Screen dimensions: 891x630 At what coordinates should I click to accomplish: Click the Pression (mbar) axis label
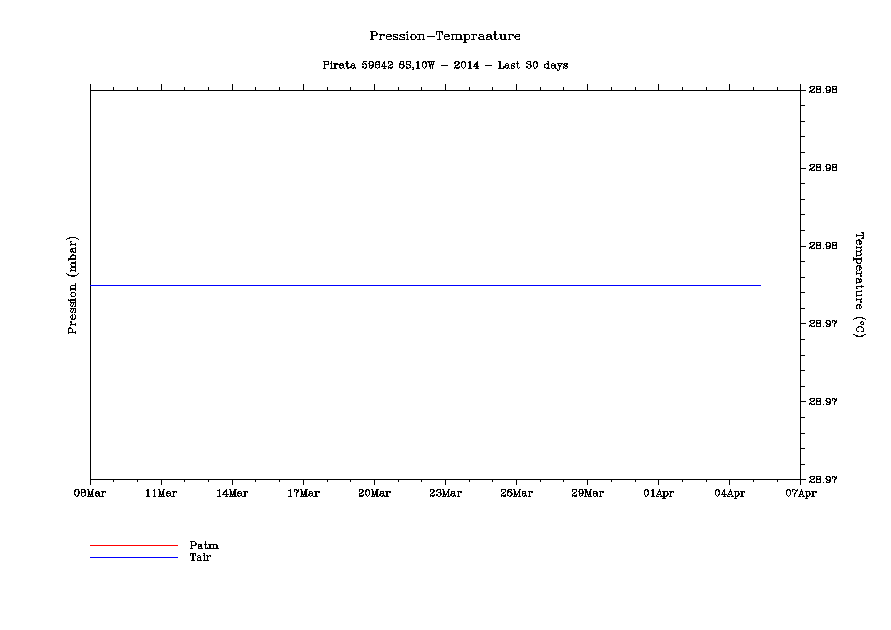[72, 285]
